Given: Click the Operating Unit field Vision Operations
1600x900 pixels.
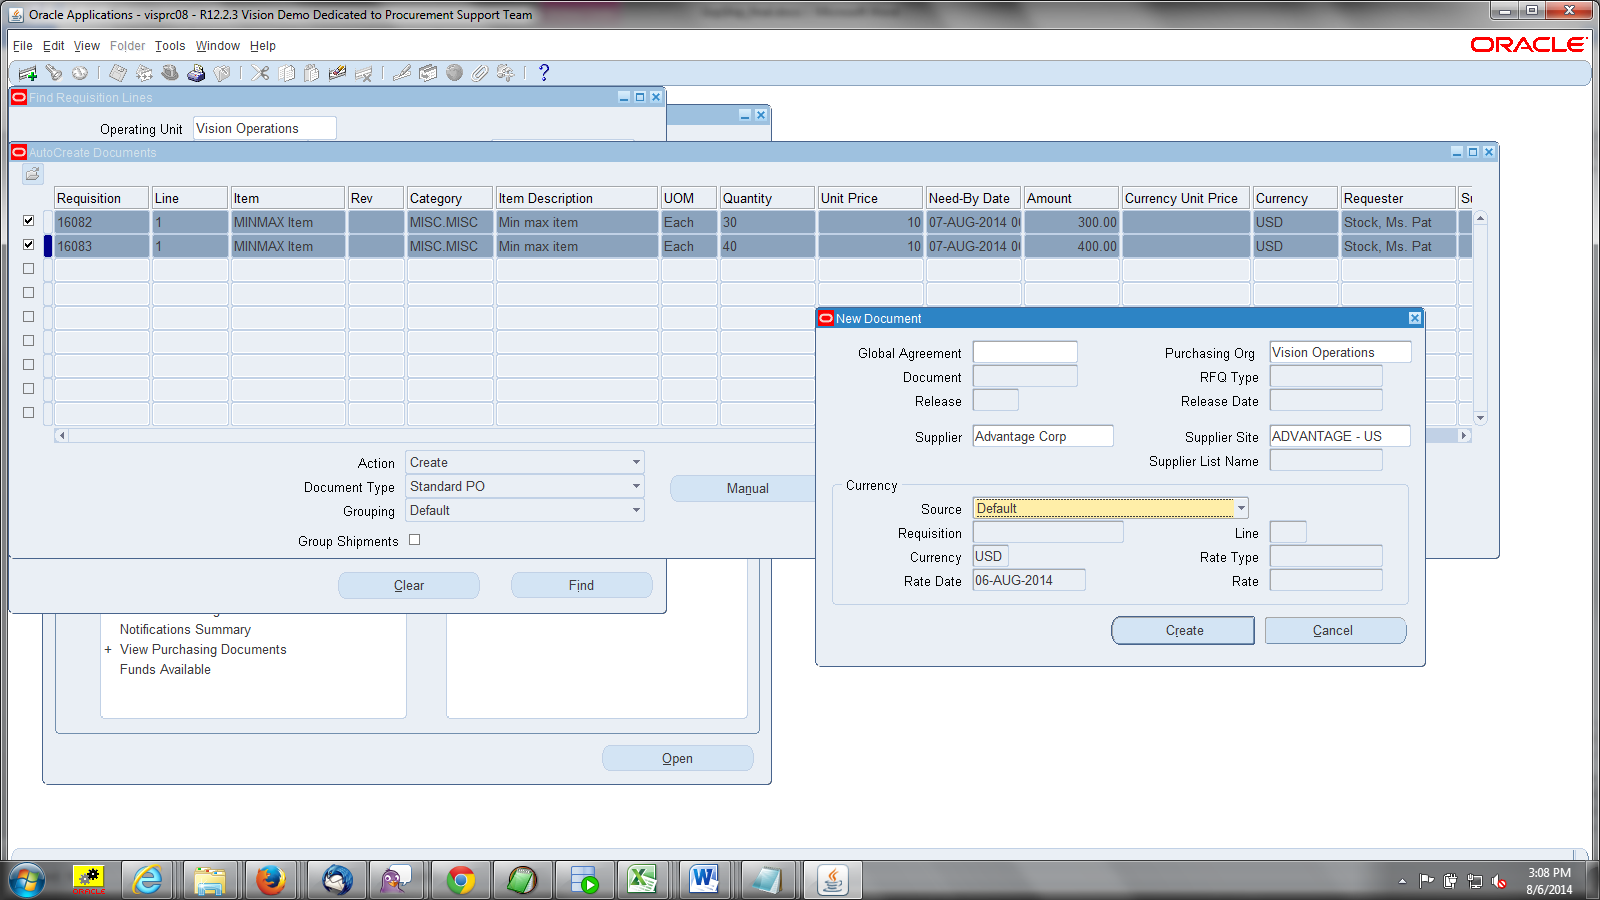Looking at the screenshot, I should (x=265, y=128).
